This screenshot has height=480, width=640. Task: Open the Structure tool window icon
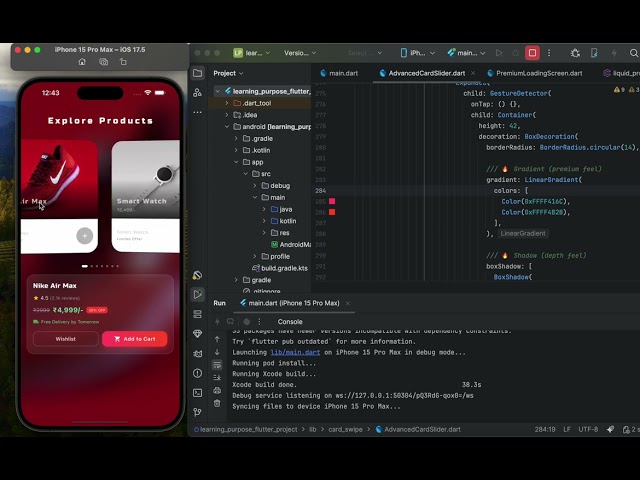pos(198,93)
